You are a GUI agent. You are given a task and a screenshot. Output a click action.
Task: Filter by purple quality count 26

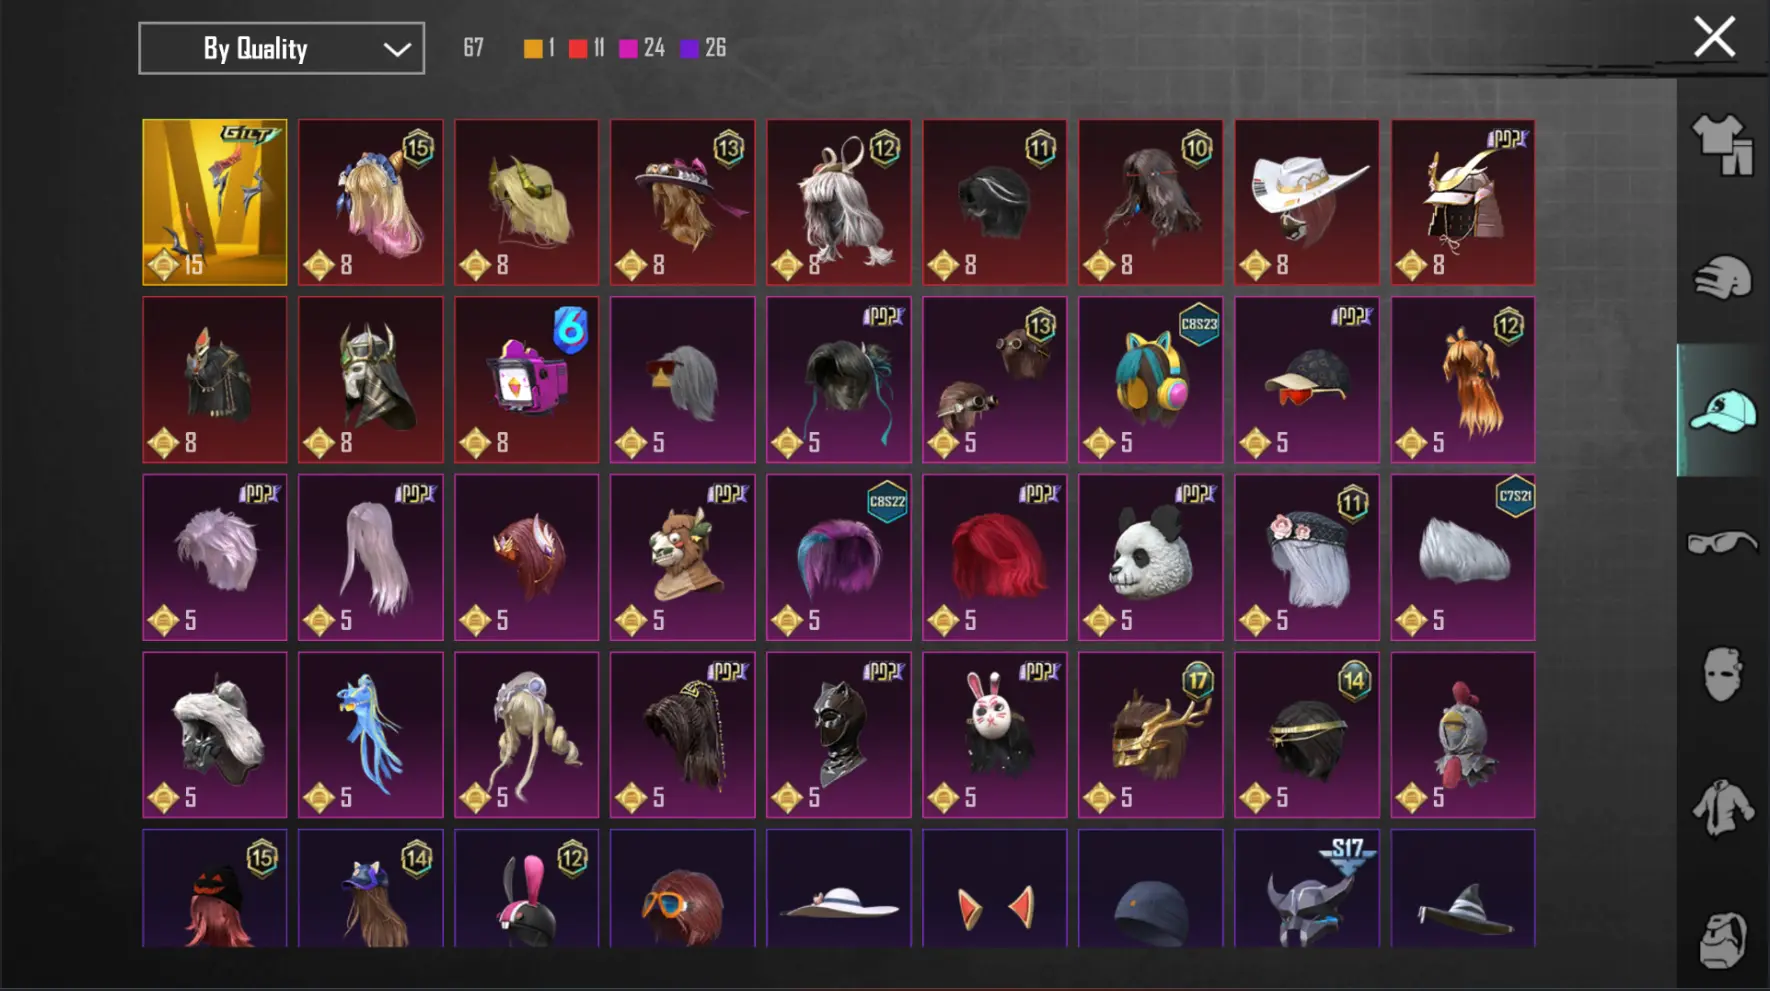tap(703, 48)
